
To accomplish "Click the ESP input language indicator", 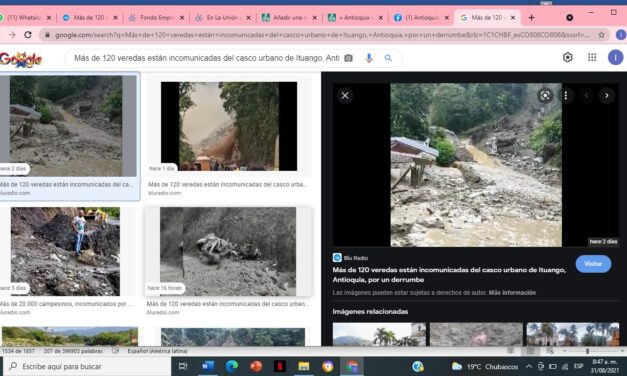I will click(x=578, y=366).
